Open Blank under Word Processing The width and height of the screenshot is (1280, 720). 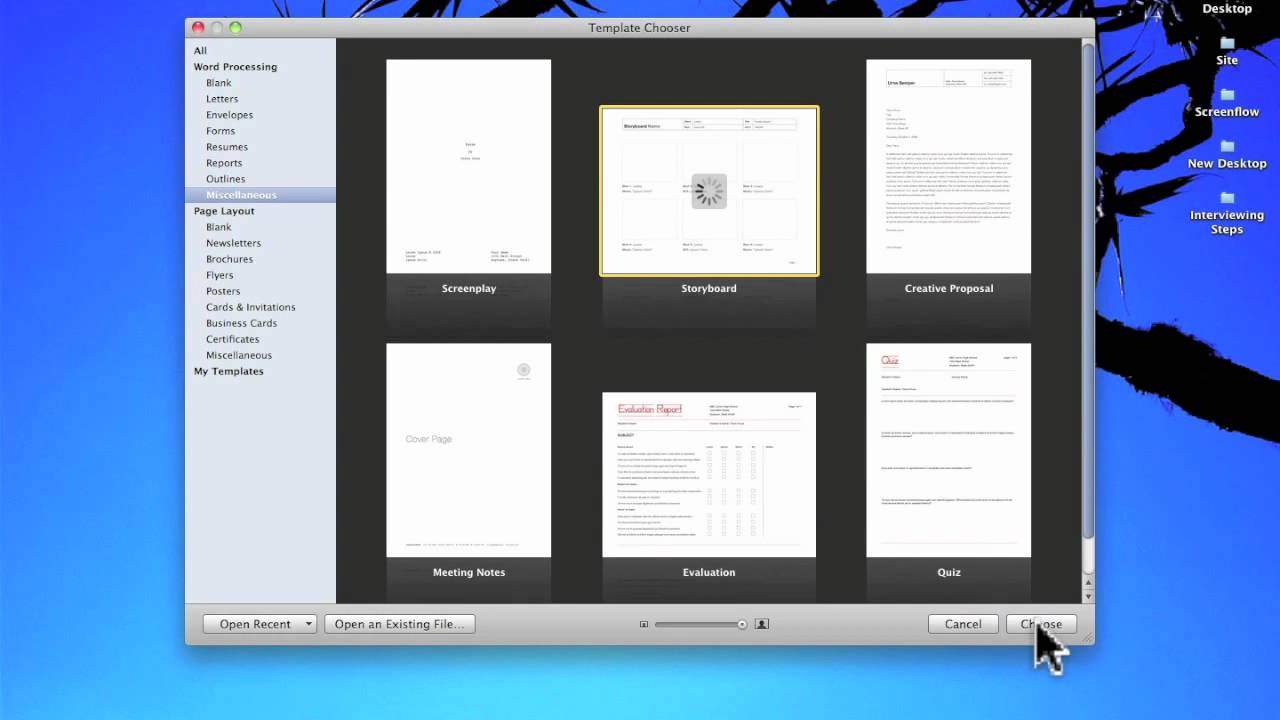[218, 83]
